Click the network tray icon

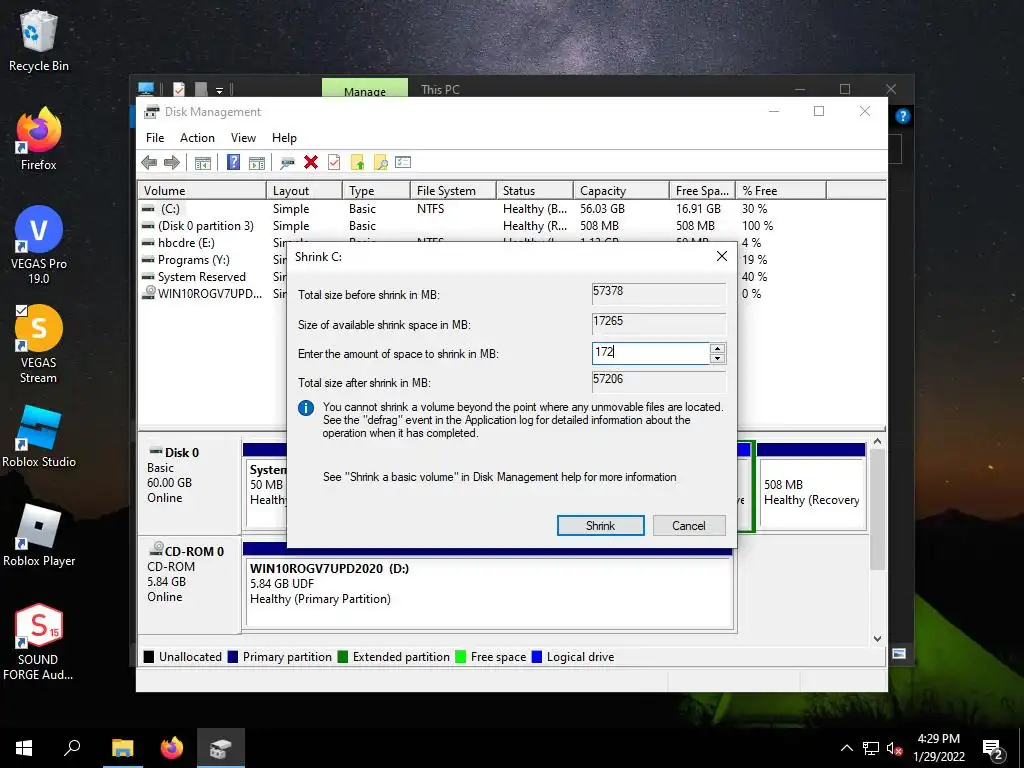tap(870, 749)
